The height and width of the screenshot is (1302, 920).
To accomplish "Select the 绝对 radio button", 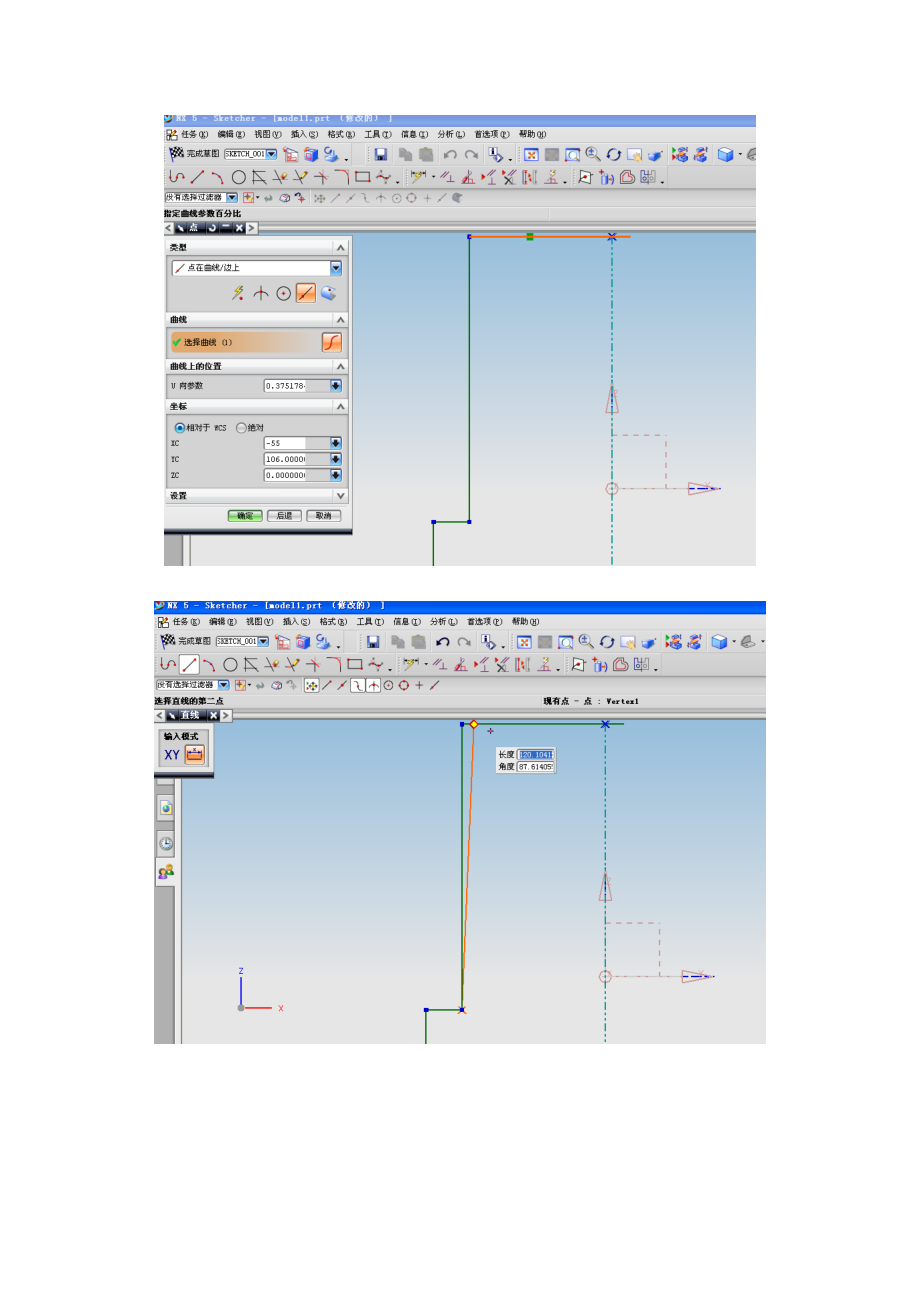I will pyautogui.click(x=241, y=427).
